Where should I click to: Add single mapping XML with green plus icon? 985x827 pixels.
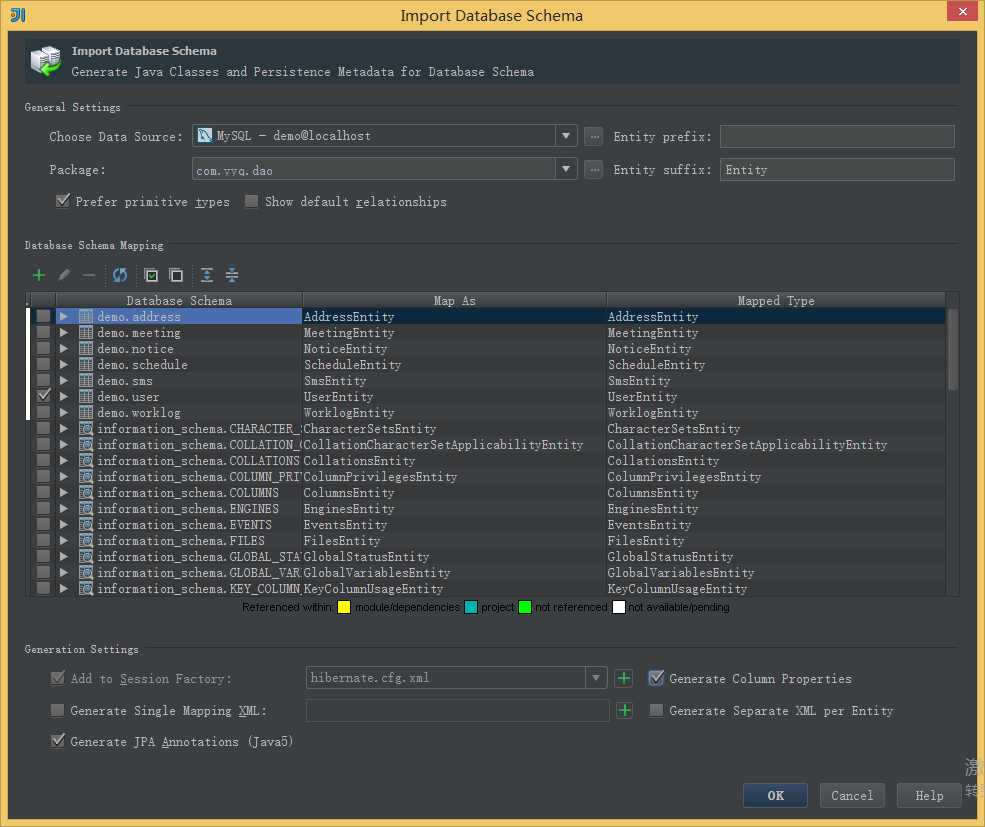(x=624, y=711)
